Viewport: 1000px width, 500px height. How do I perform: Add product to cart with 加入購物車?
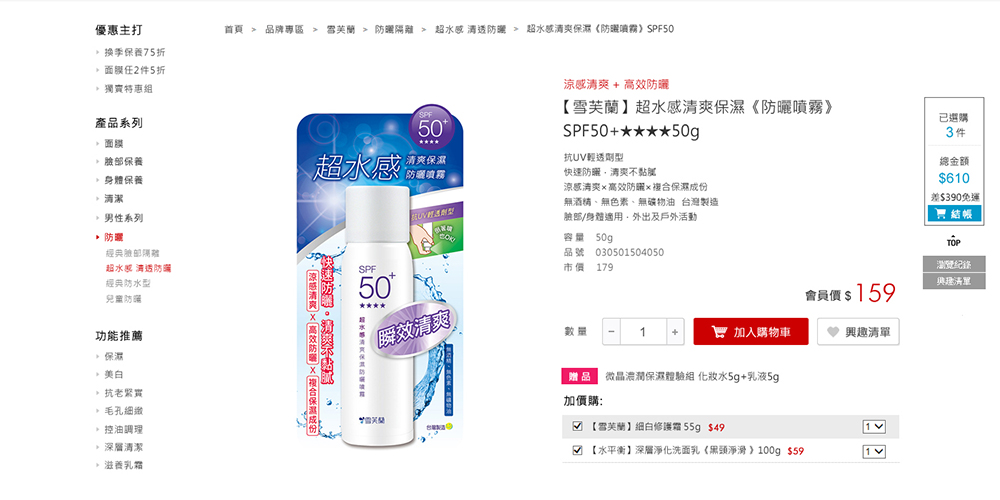(x=751, y=332)
